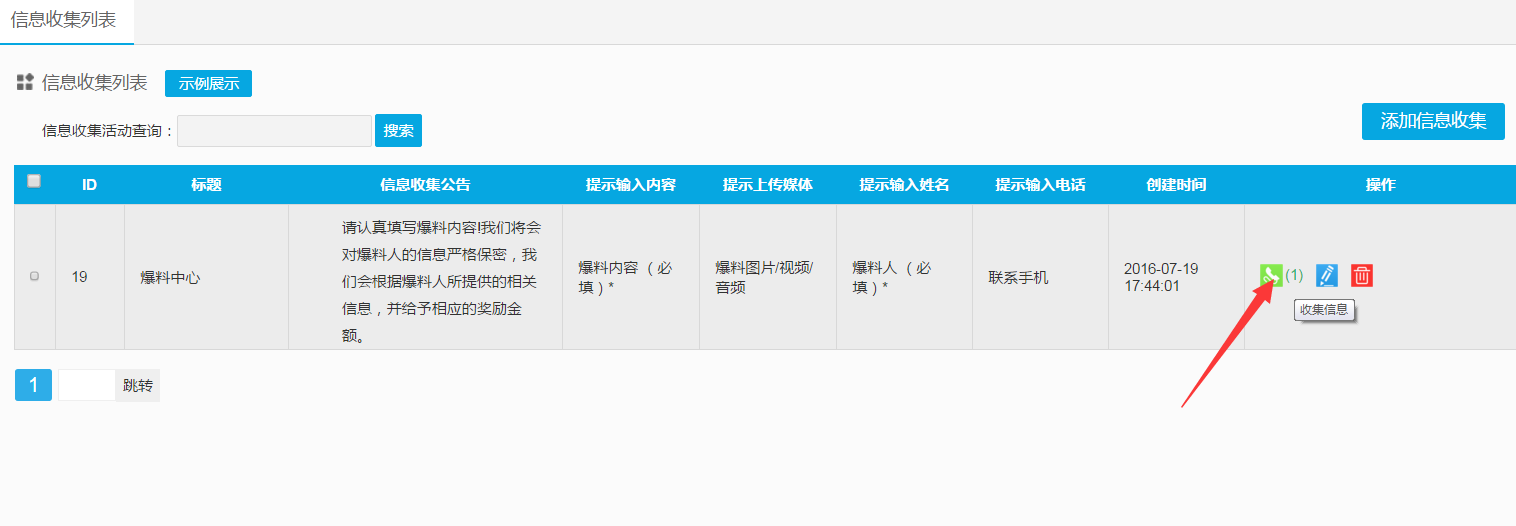Click the green 收集信息 icon
1516x526 pixels.
pyautogui.click(x=1270, y=275)
